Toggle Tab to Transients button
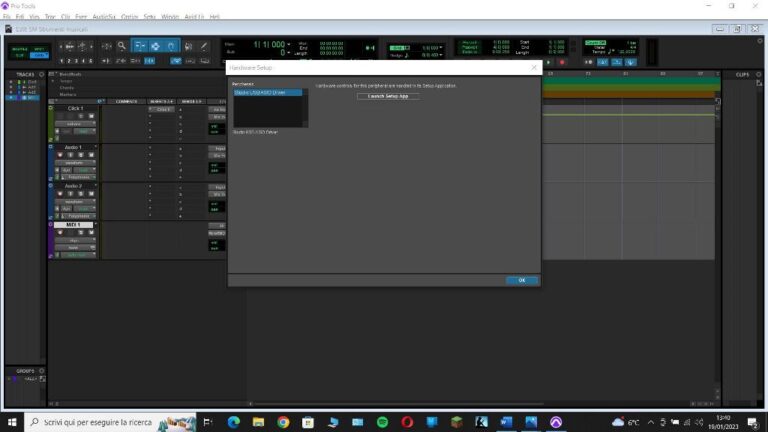This screenshot has width=768, height=432. point(106,61)
